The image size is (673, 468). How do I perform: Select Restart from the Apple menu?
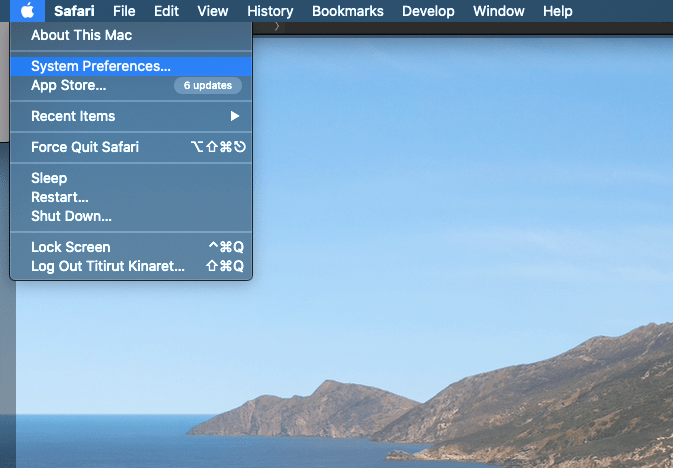click(60, 197)
